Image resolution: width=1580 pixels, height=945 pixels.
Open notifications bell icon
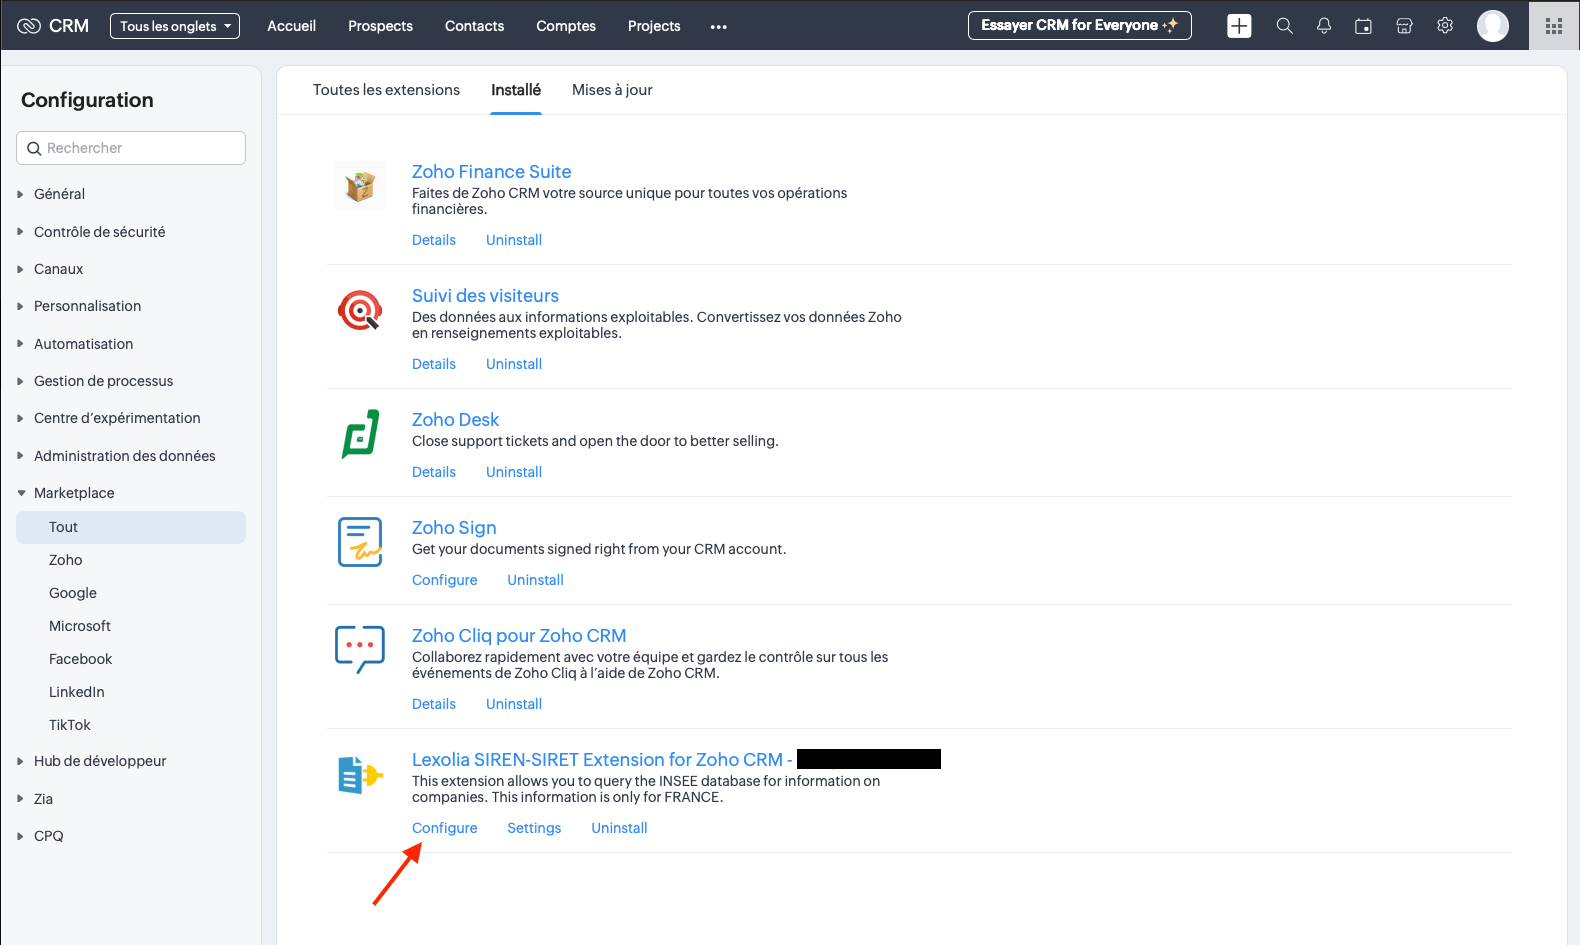1324,26
